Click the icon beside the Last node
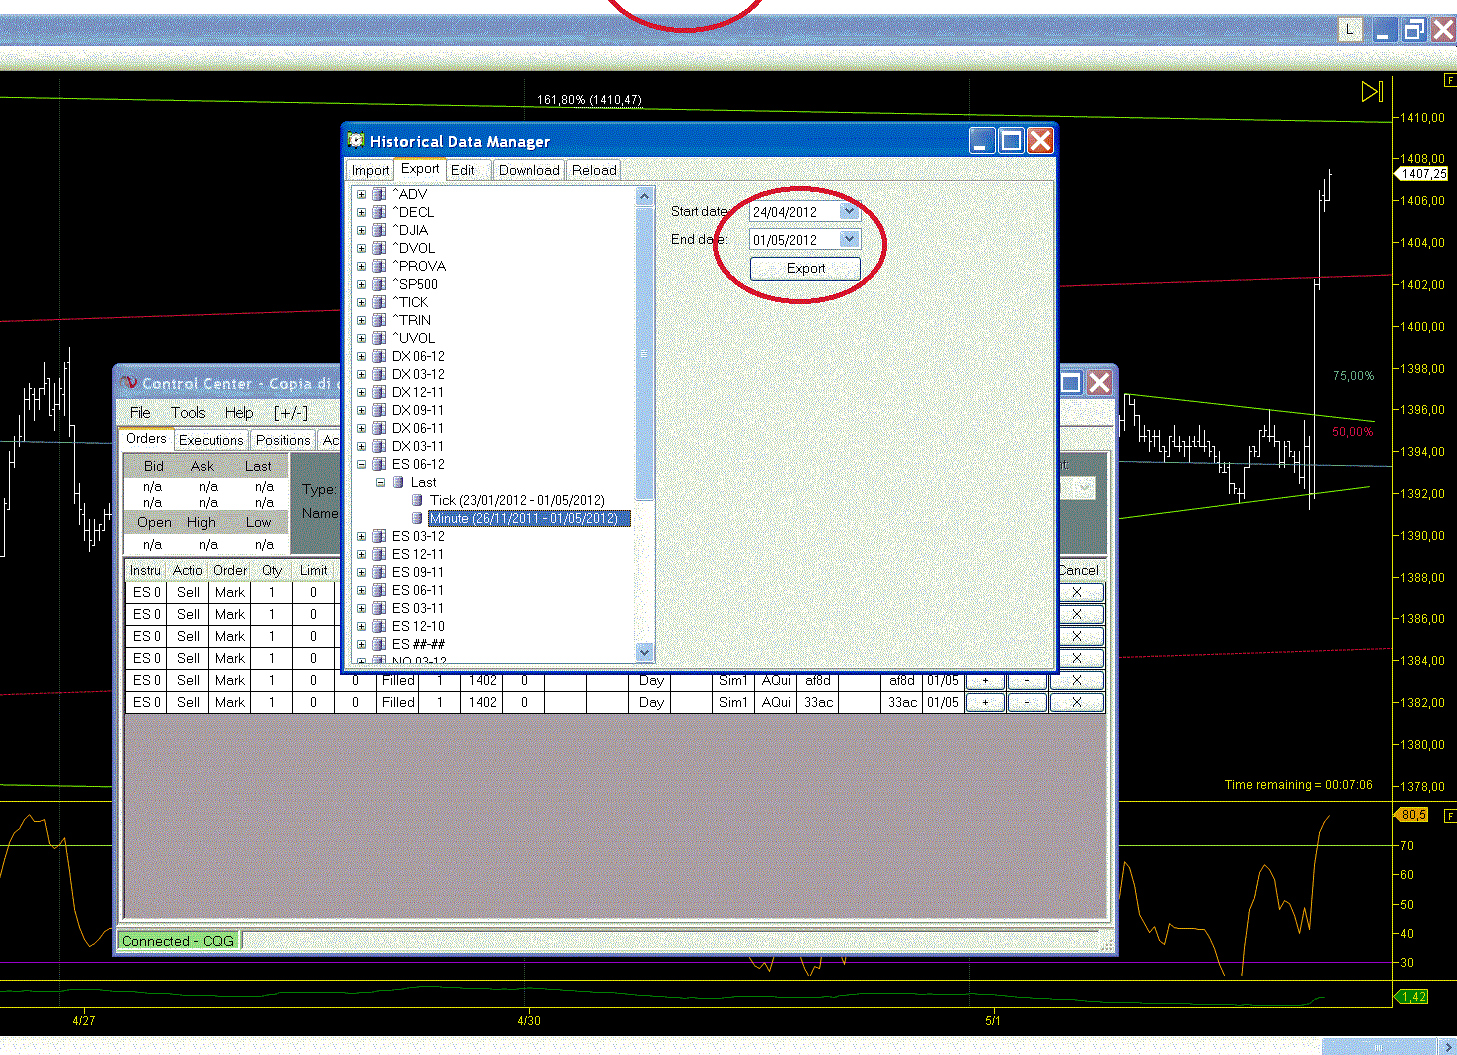This screenshot has width=1457, height=1055. tap(398, 482)
